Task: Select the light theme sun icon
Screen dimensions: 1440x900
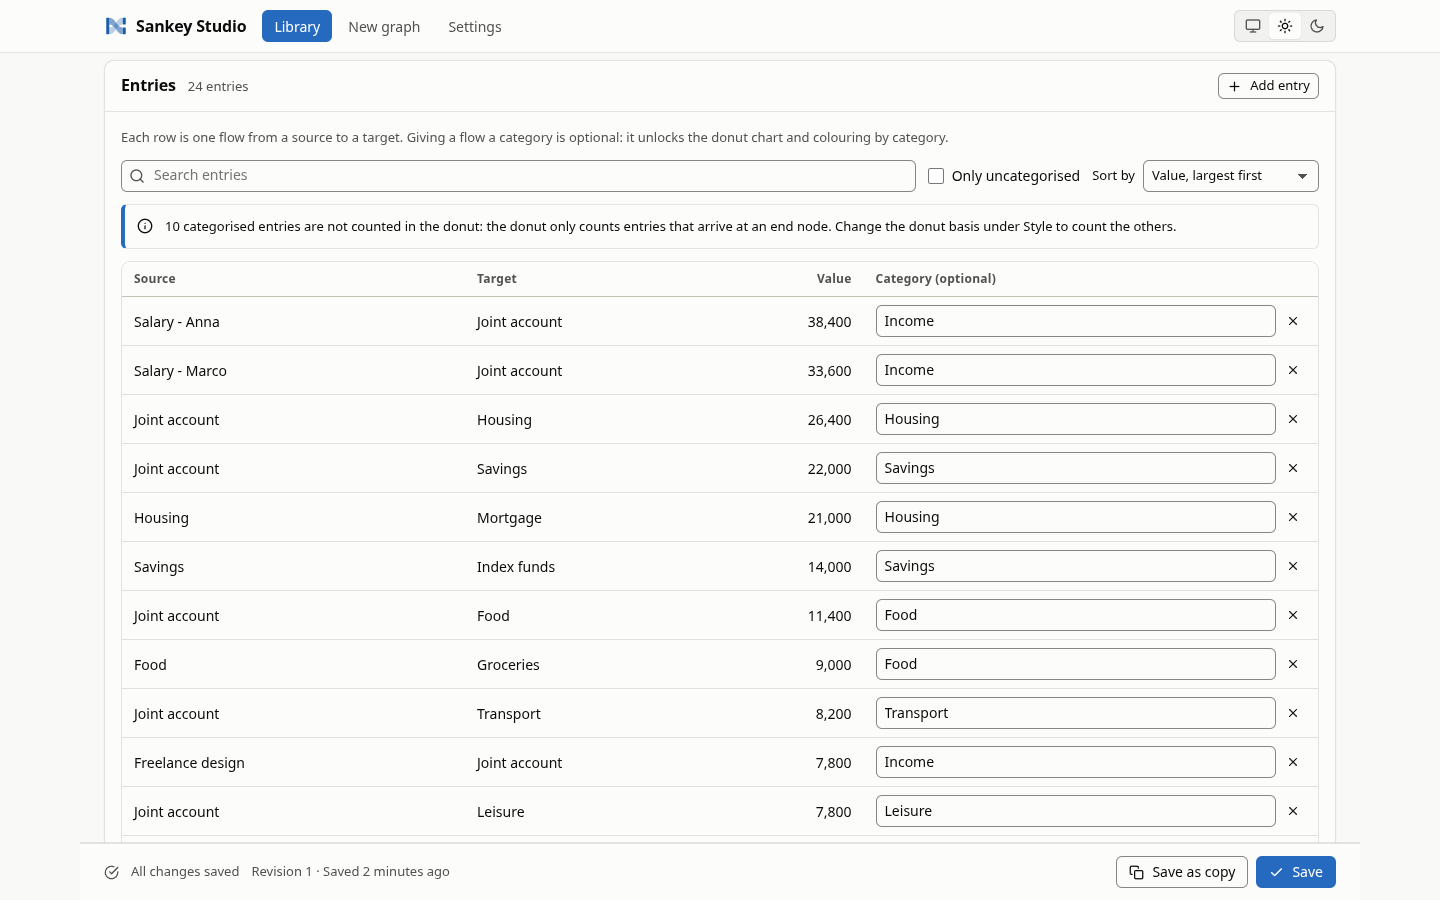Action: click(1285, 26)
